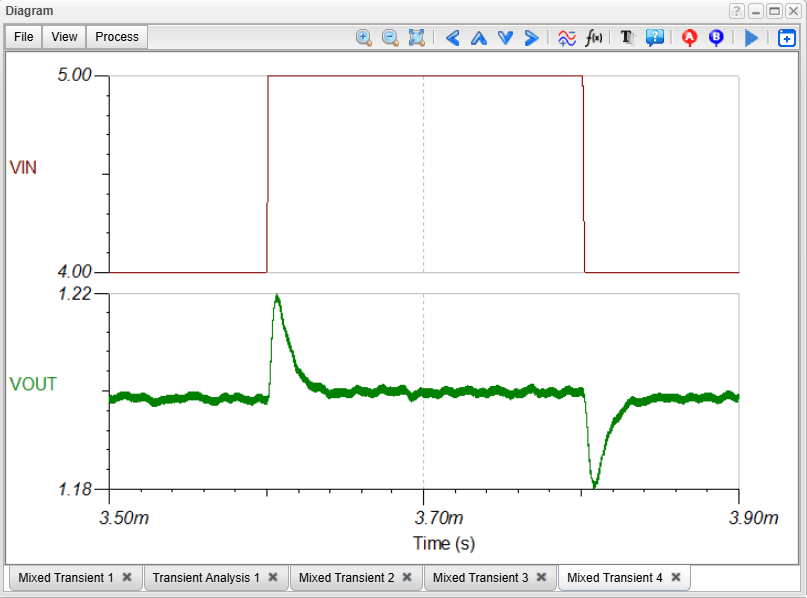Place cursor A marker
This screenshot has height=598, width=807.
pos(689,37)
